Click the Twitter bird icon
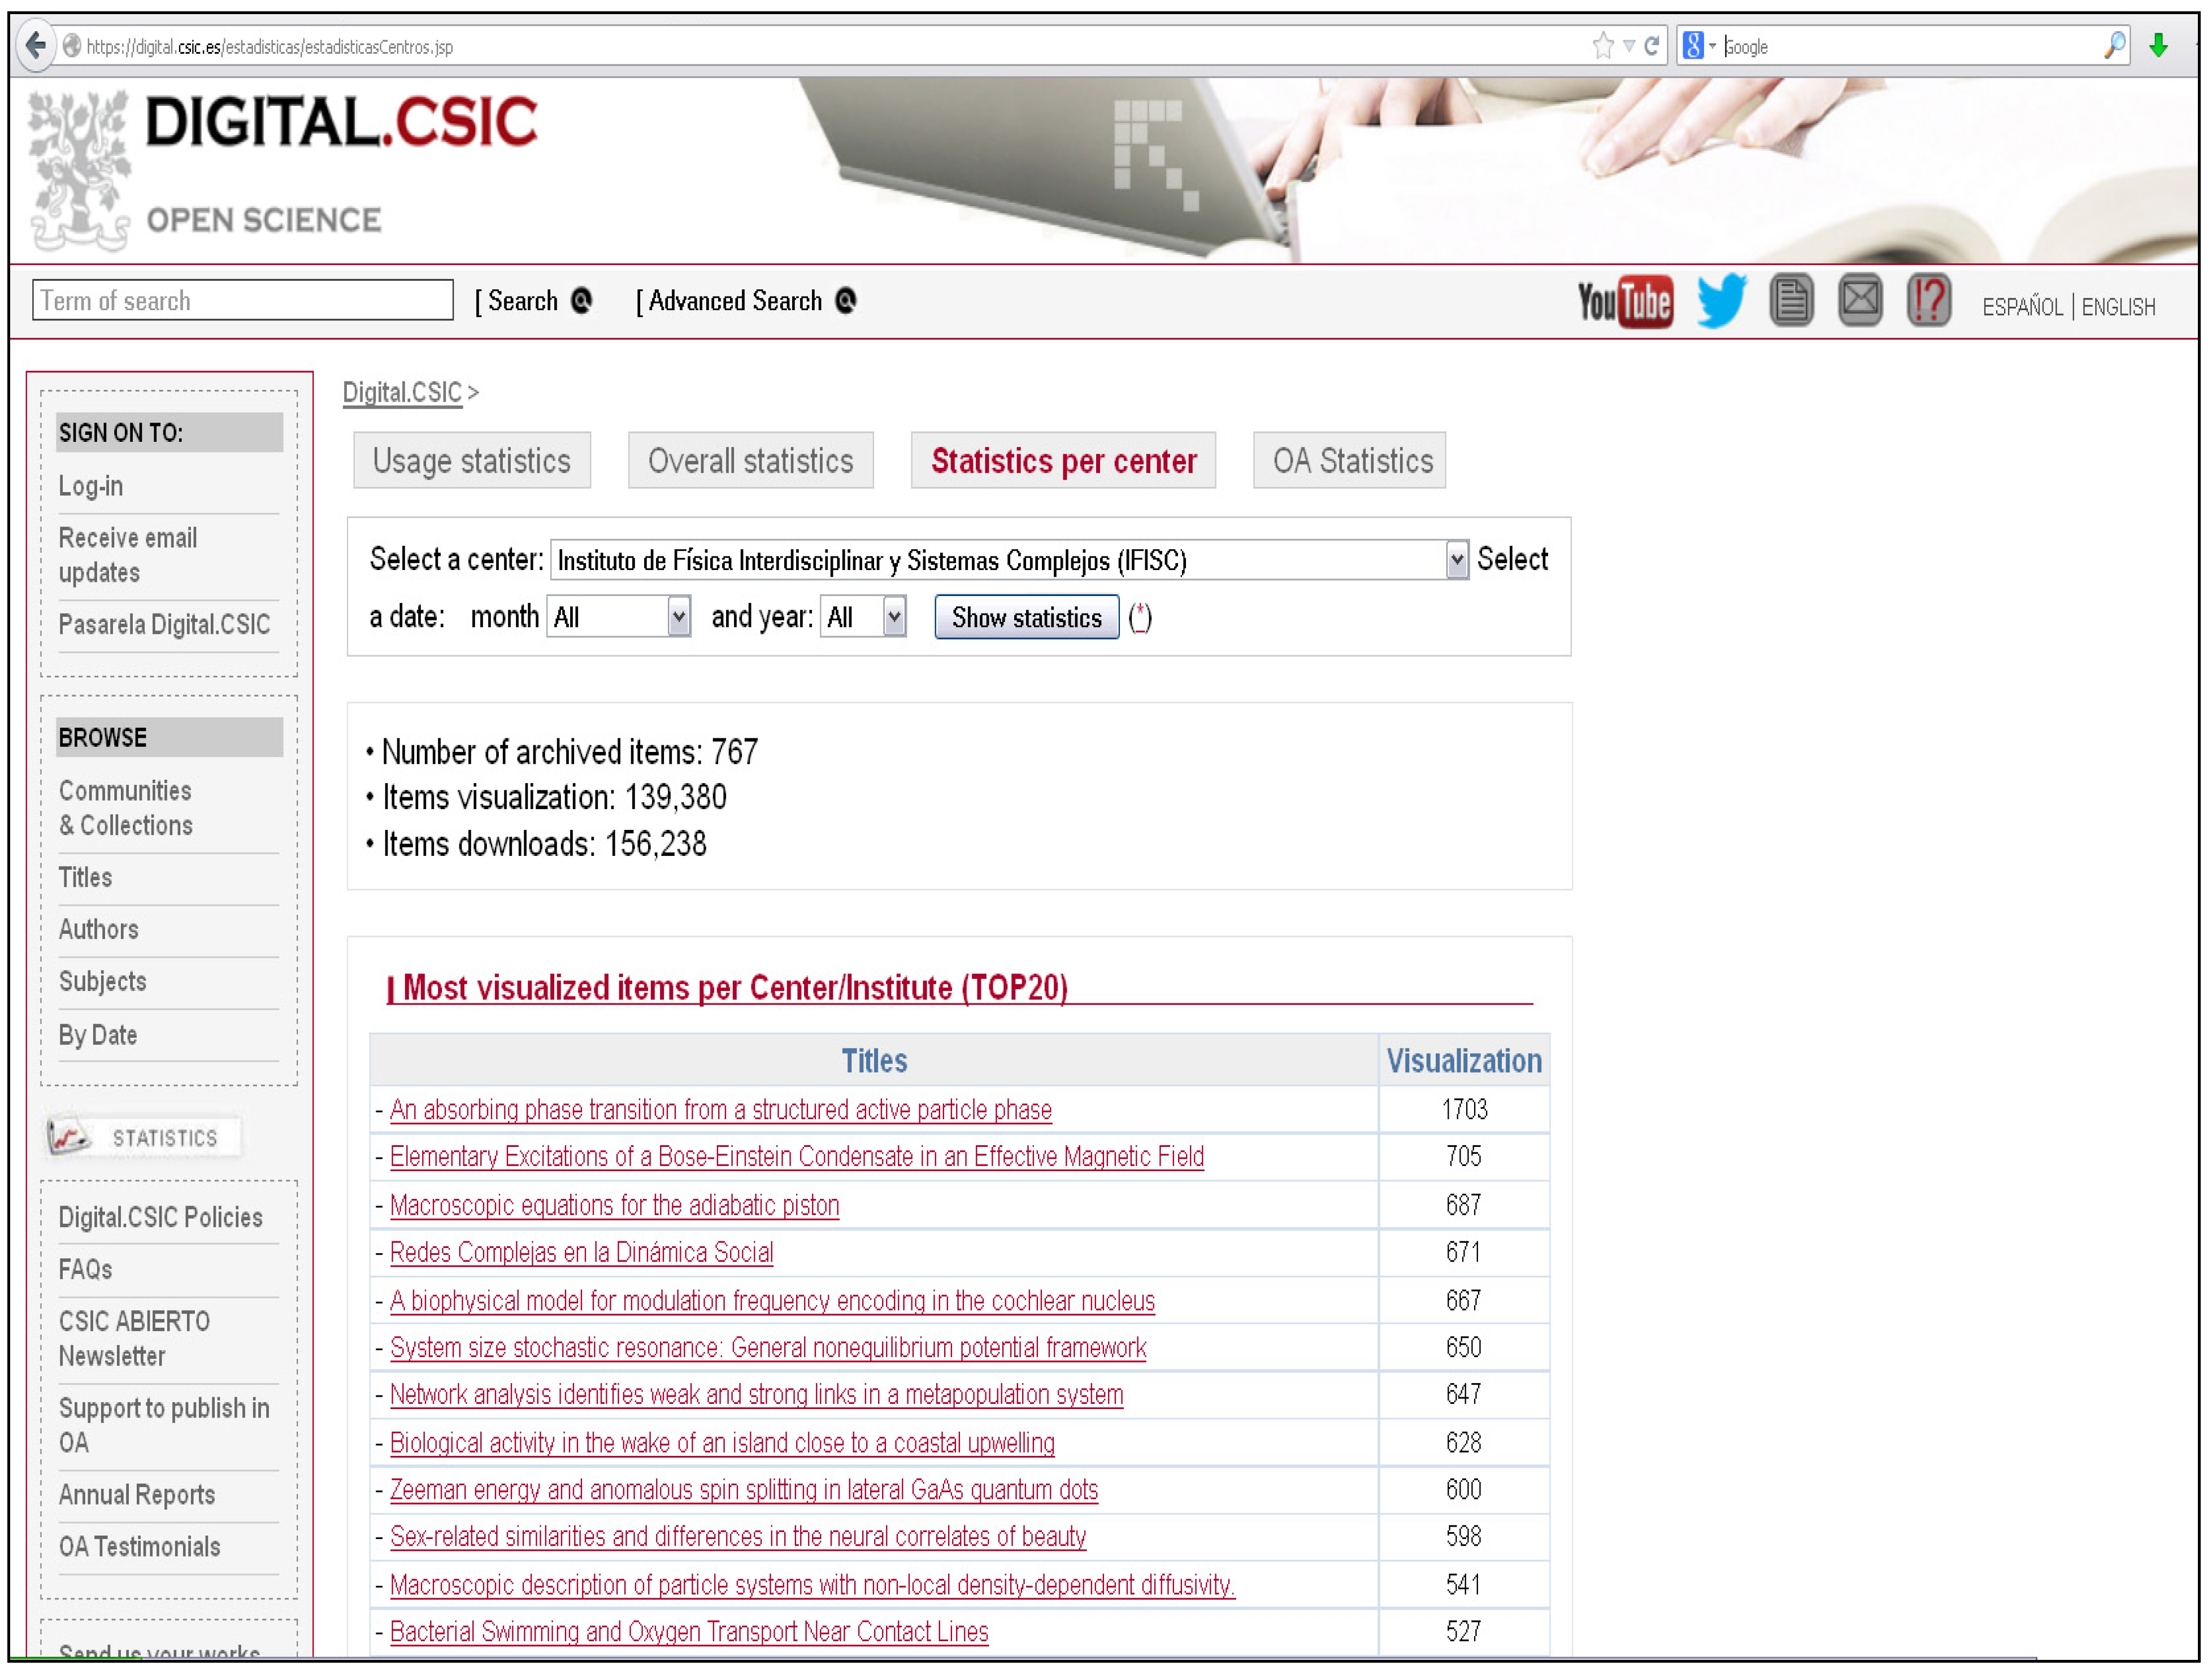The height and width of the screenshot is (1674, 2212). (x=1721, y=300)
